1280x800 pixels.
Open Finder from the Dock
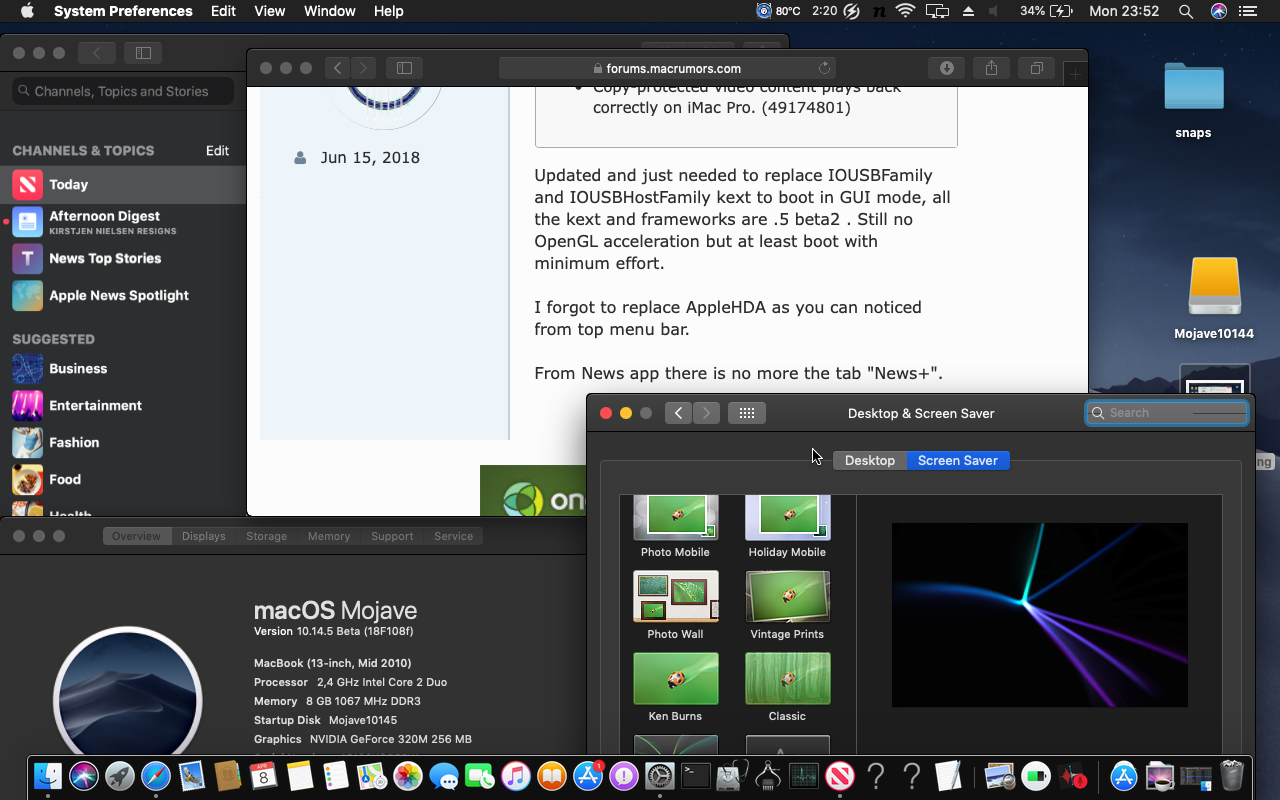[x=48, y=776]
